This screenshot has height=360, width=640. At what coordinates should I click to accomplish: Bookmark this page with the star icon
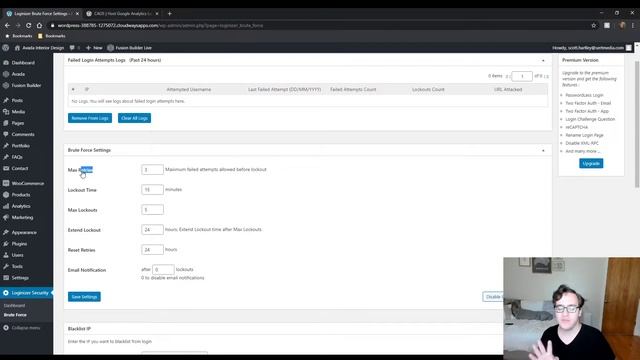point(593,25)
